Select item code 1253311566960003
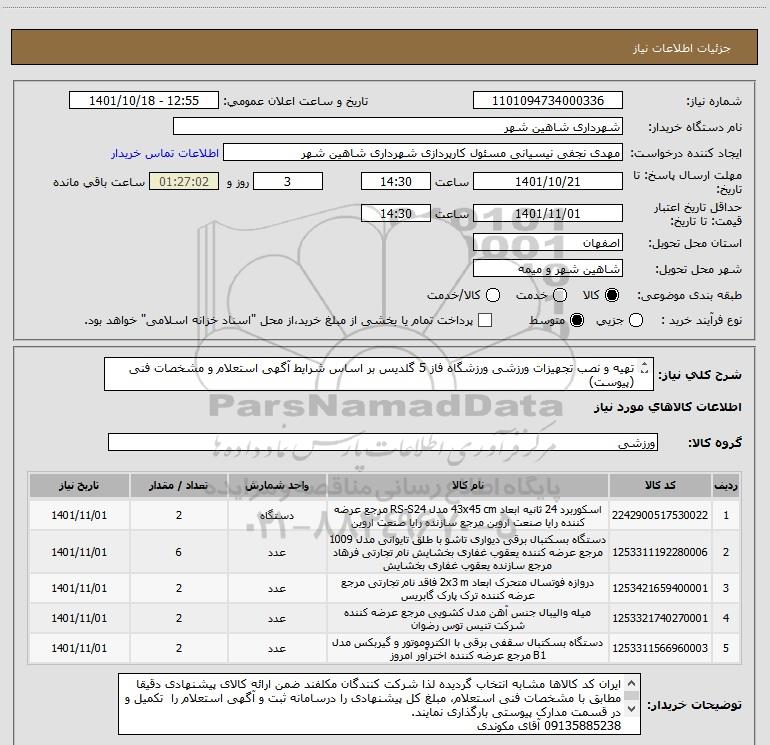This screenshot has width=770, height=745. coord(660,648)
